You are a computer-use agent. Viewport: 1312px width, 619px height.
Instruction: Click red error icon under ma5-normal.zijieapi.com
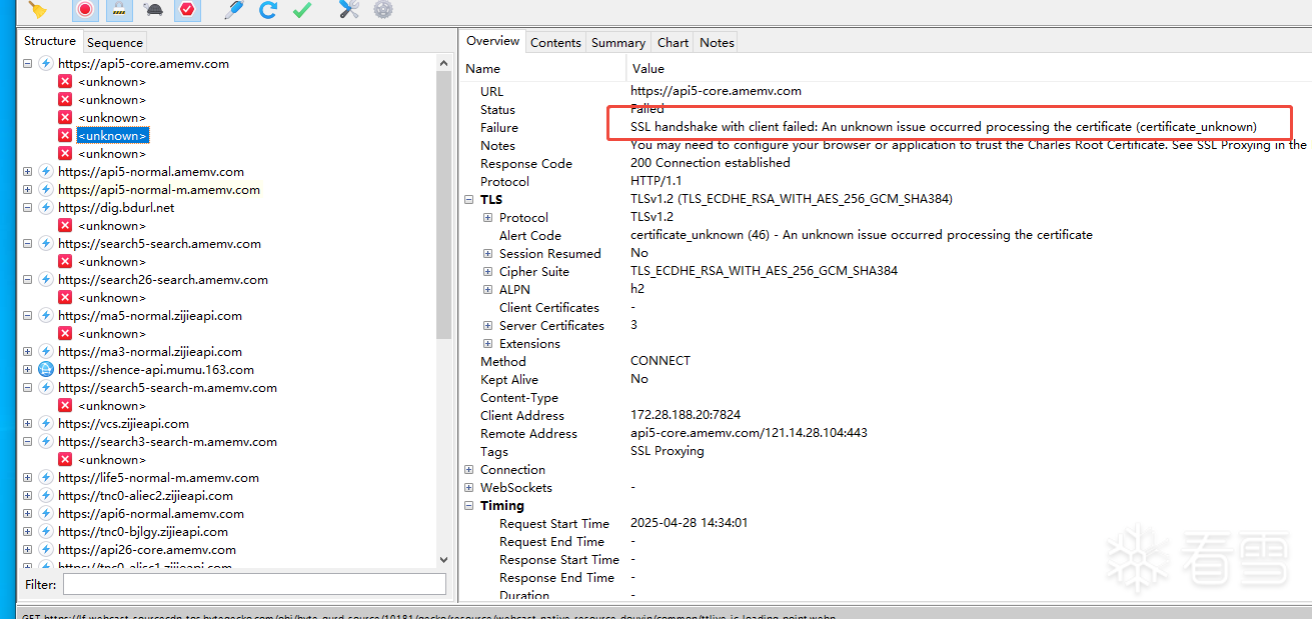click(65, 333)
